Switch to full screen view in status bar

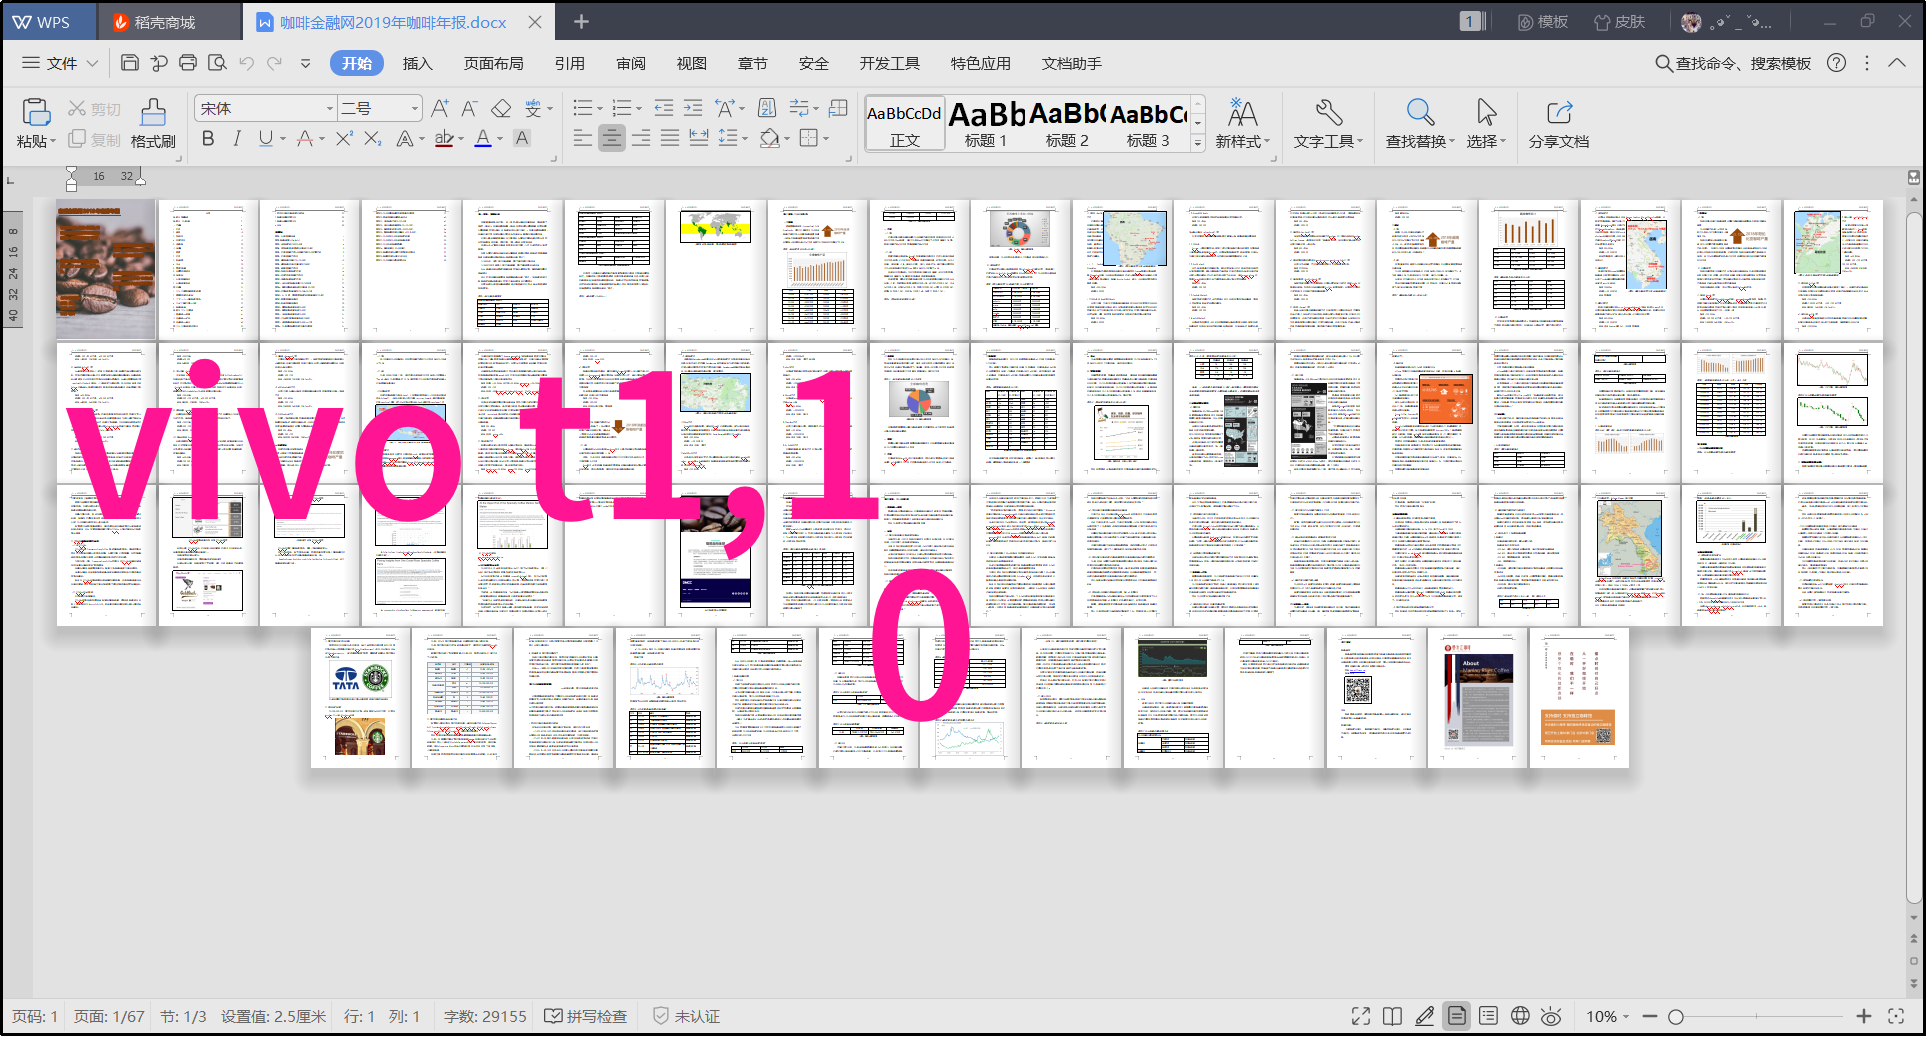[1361, 1016]
